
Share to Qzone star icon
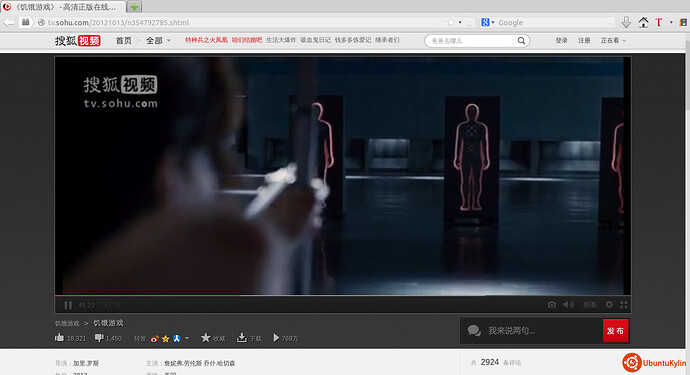(165, 338)
